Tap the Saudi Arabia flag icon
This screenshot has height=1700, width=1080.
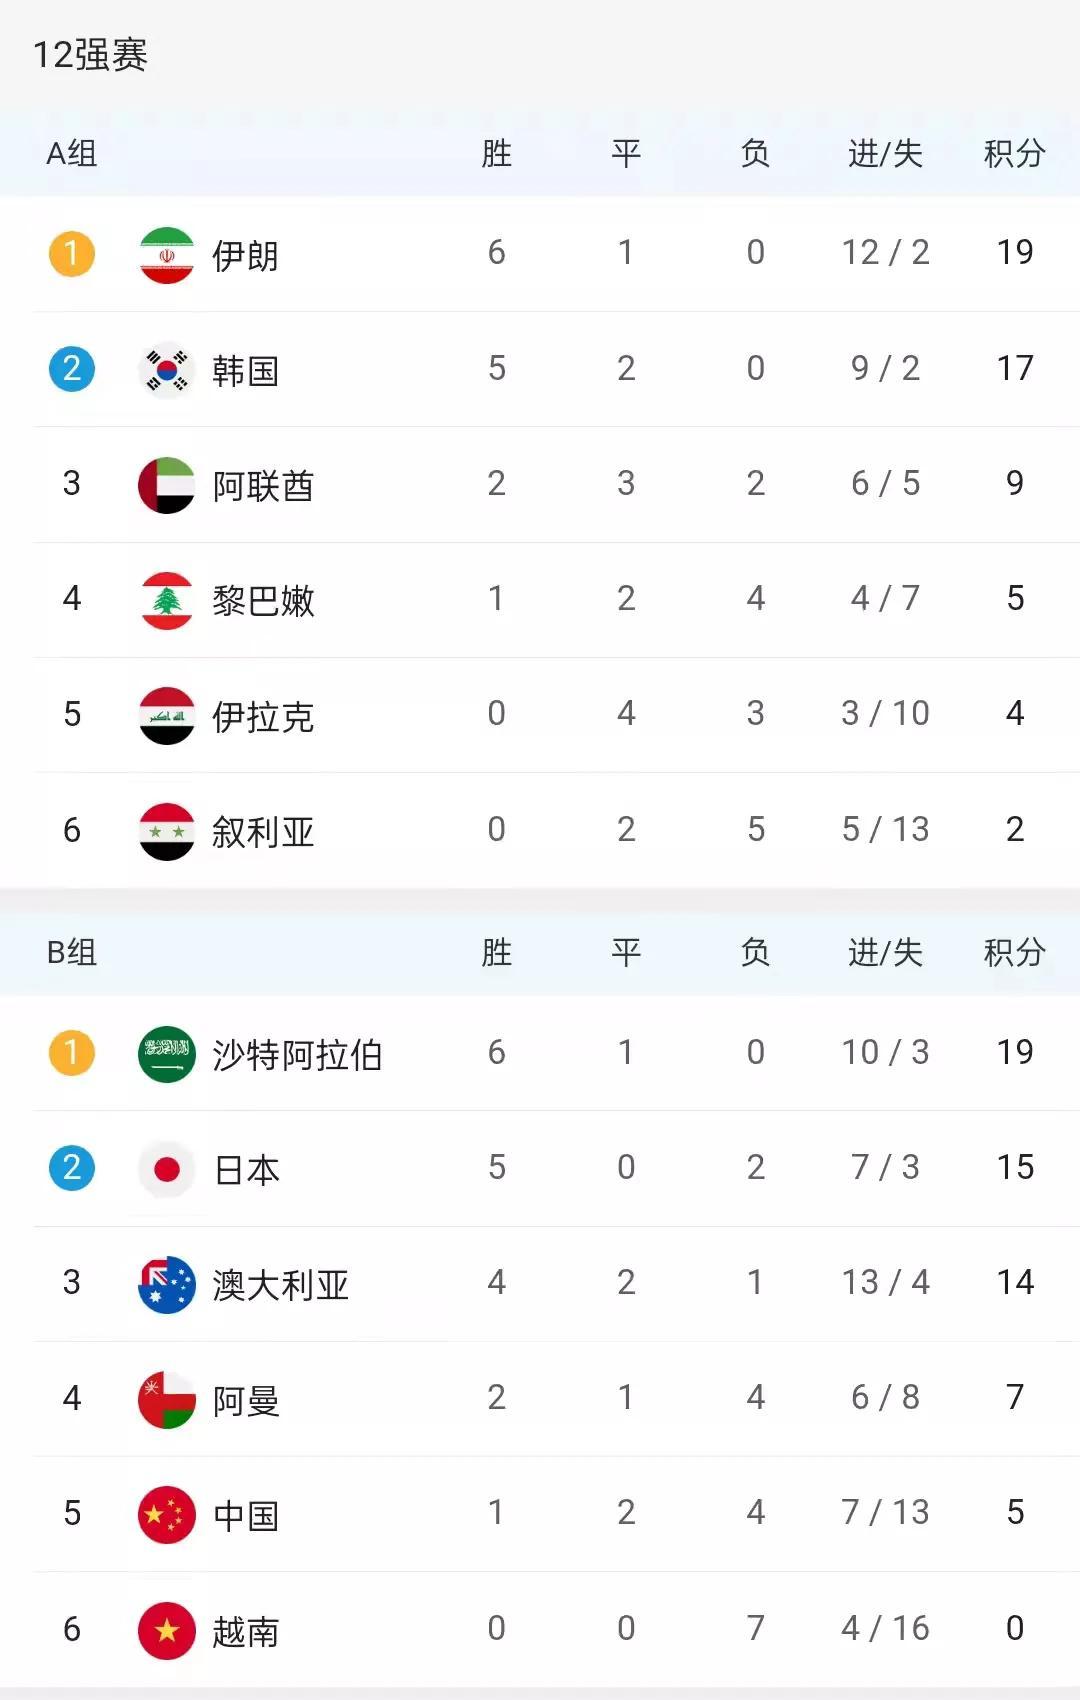click(x=166, y=1054)
